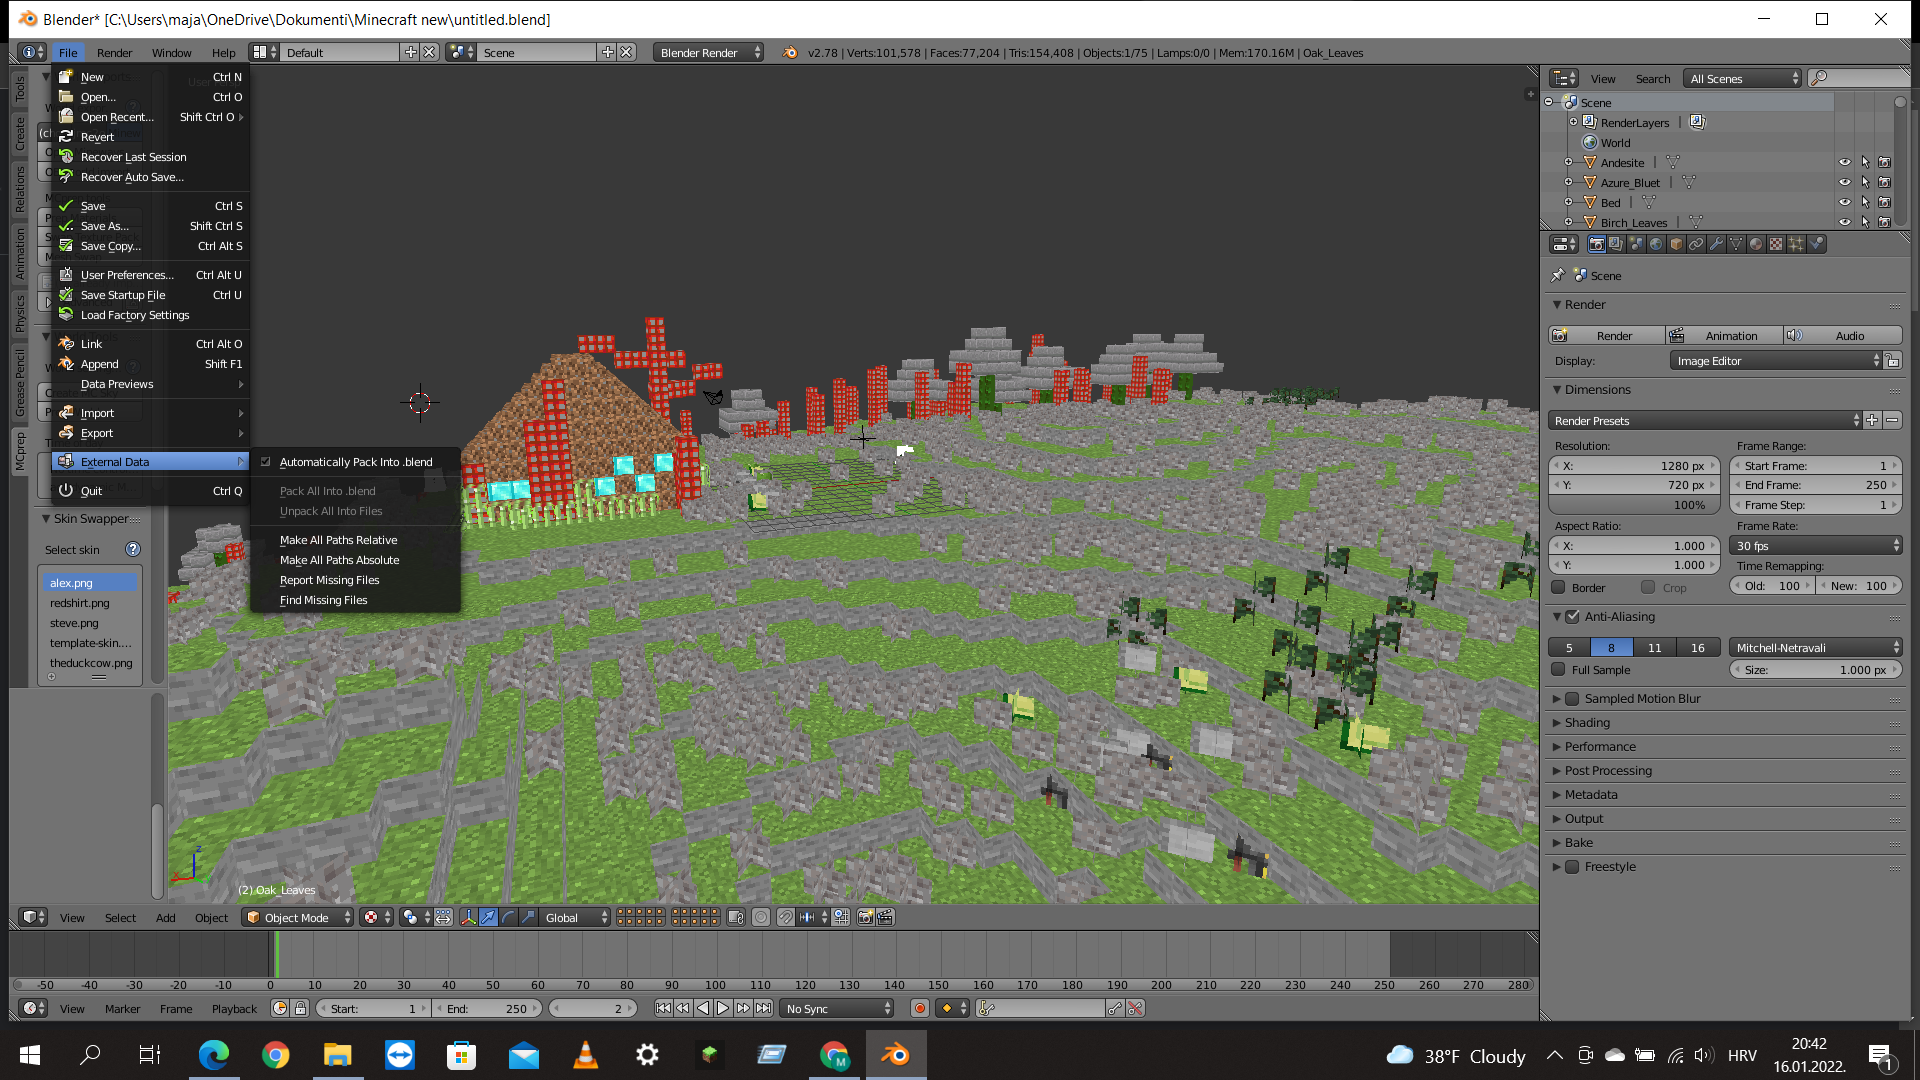Open the Object Mode dropdown
Screen dimensions: 1920x1080
pos(295,917)
